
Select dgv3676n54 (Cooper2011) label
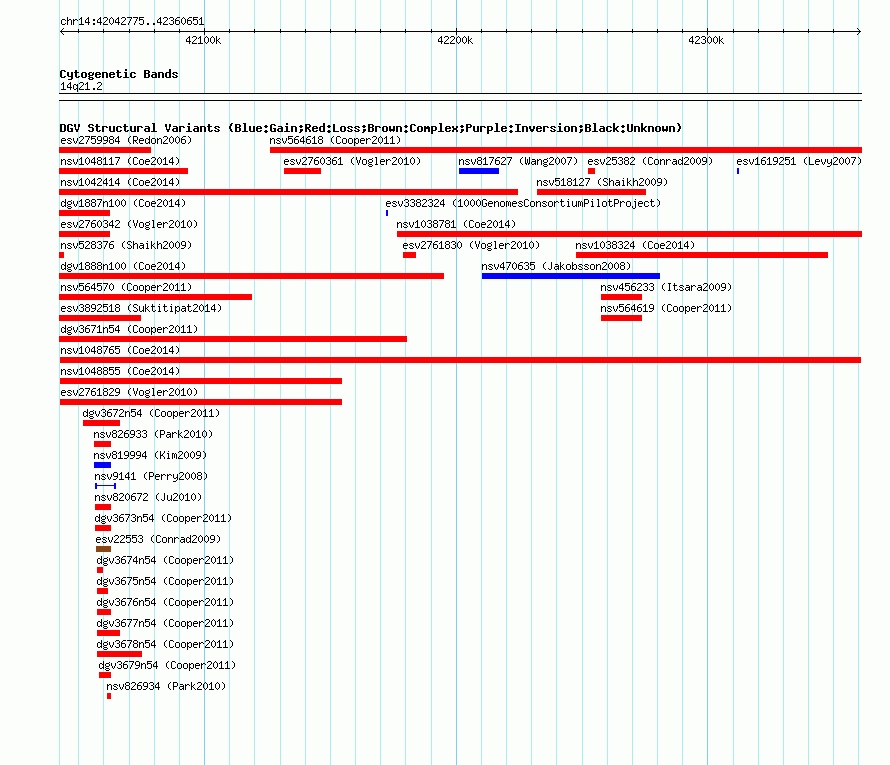(165, 602)
